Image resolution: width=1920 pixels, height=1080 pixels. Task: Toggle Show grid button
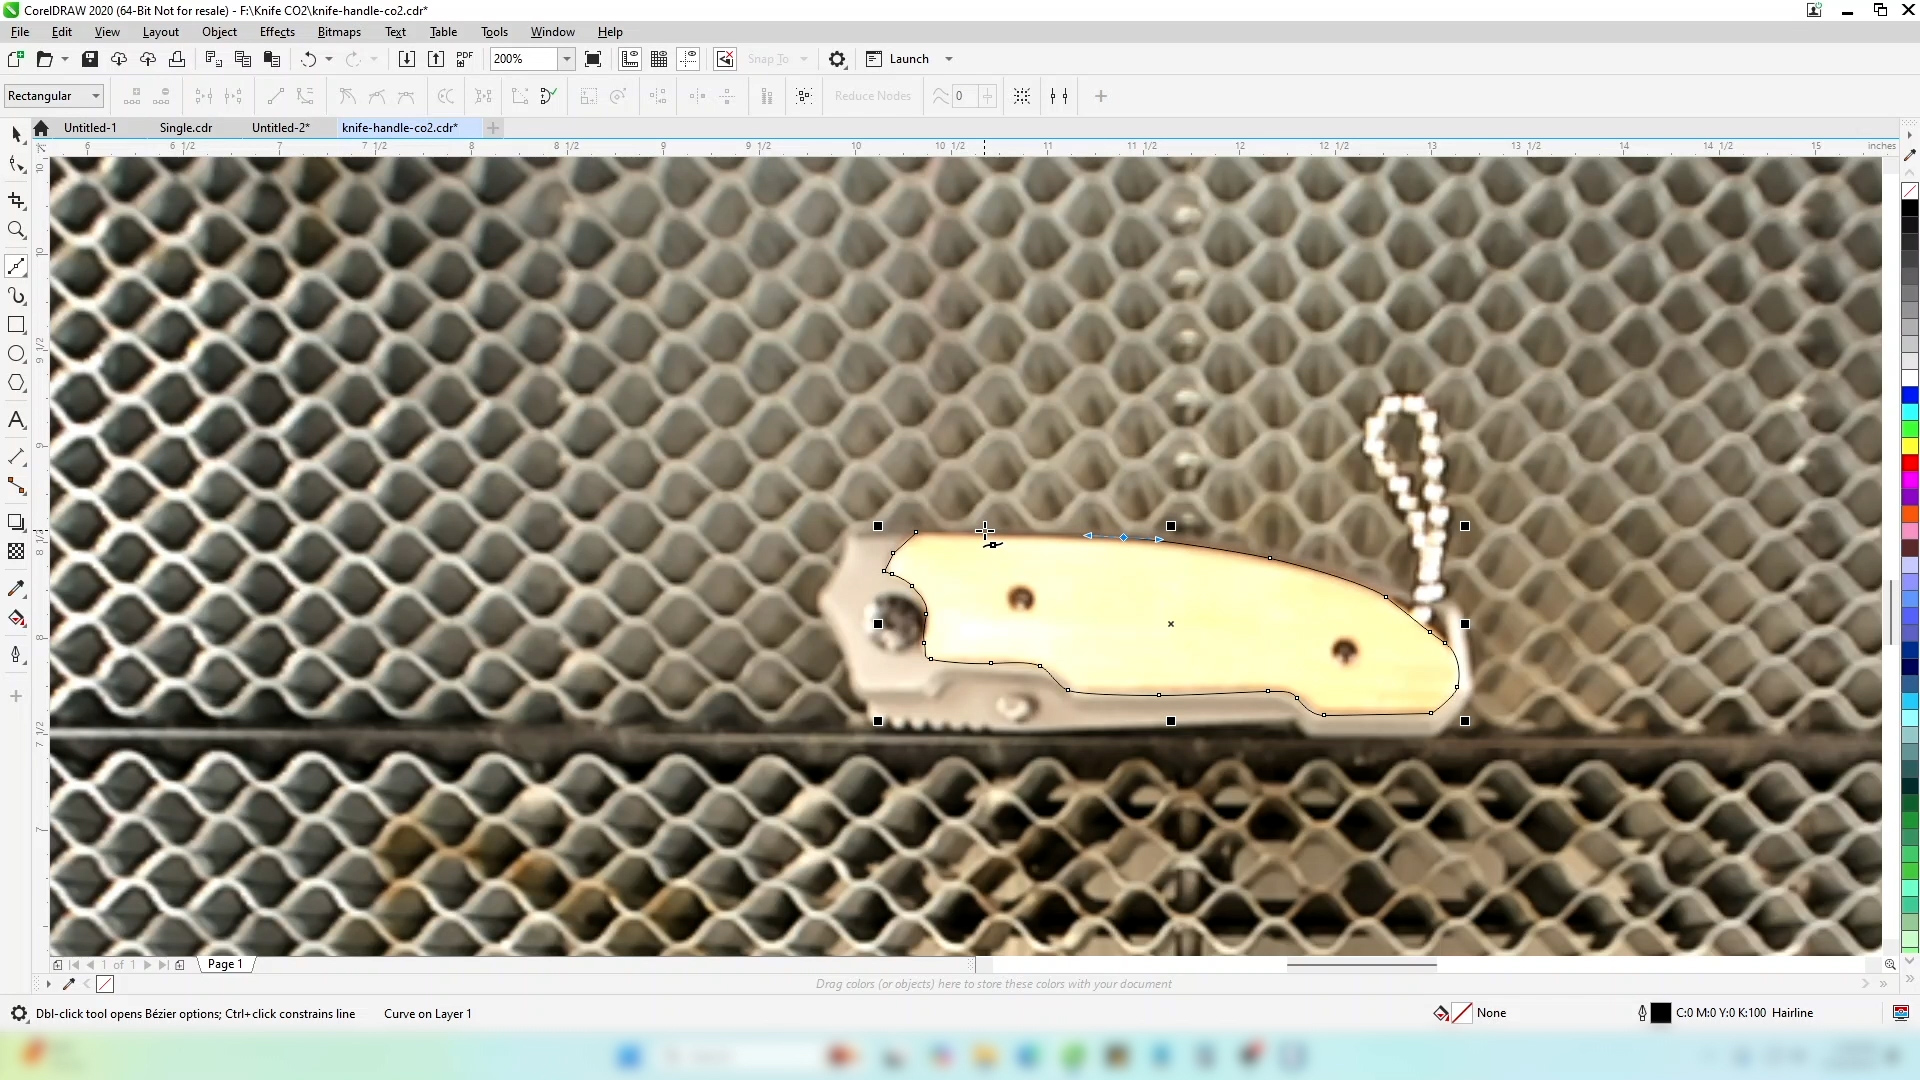click(x=659, y=59)
